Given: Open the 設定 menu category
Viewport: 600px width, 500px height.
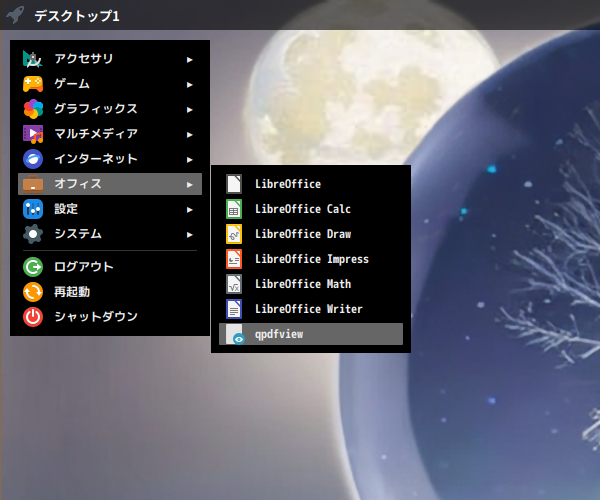Looking at the screenshot, I should tap(110, 209).
